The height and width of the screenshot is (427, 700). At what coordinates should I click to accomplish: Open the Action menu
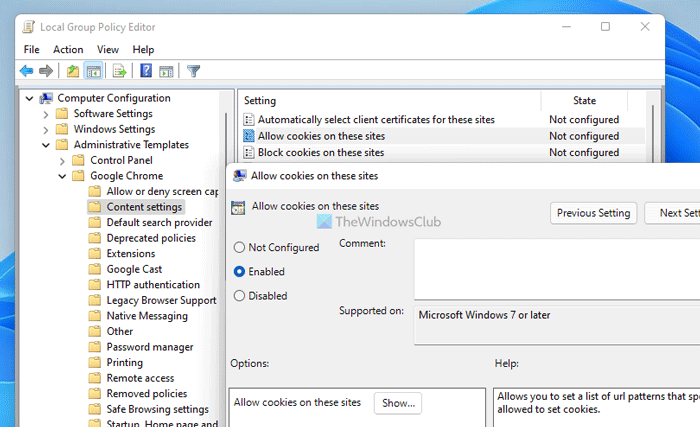(68, 50)
